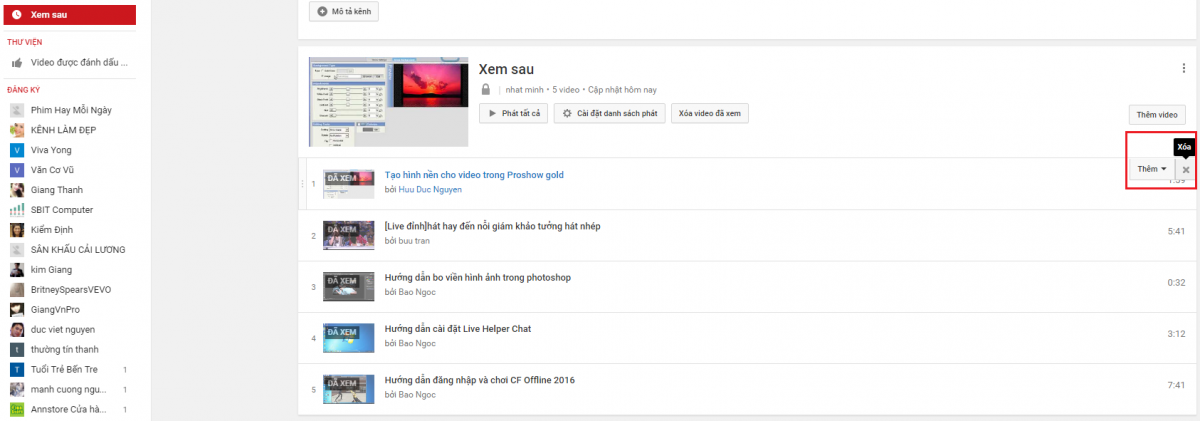1200x421 pixels.
Task: Open video Tạo hình nền cho video Proshow gold
Action: (x=474, y=175)
